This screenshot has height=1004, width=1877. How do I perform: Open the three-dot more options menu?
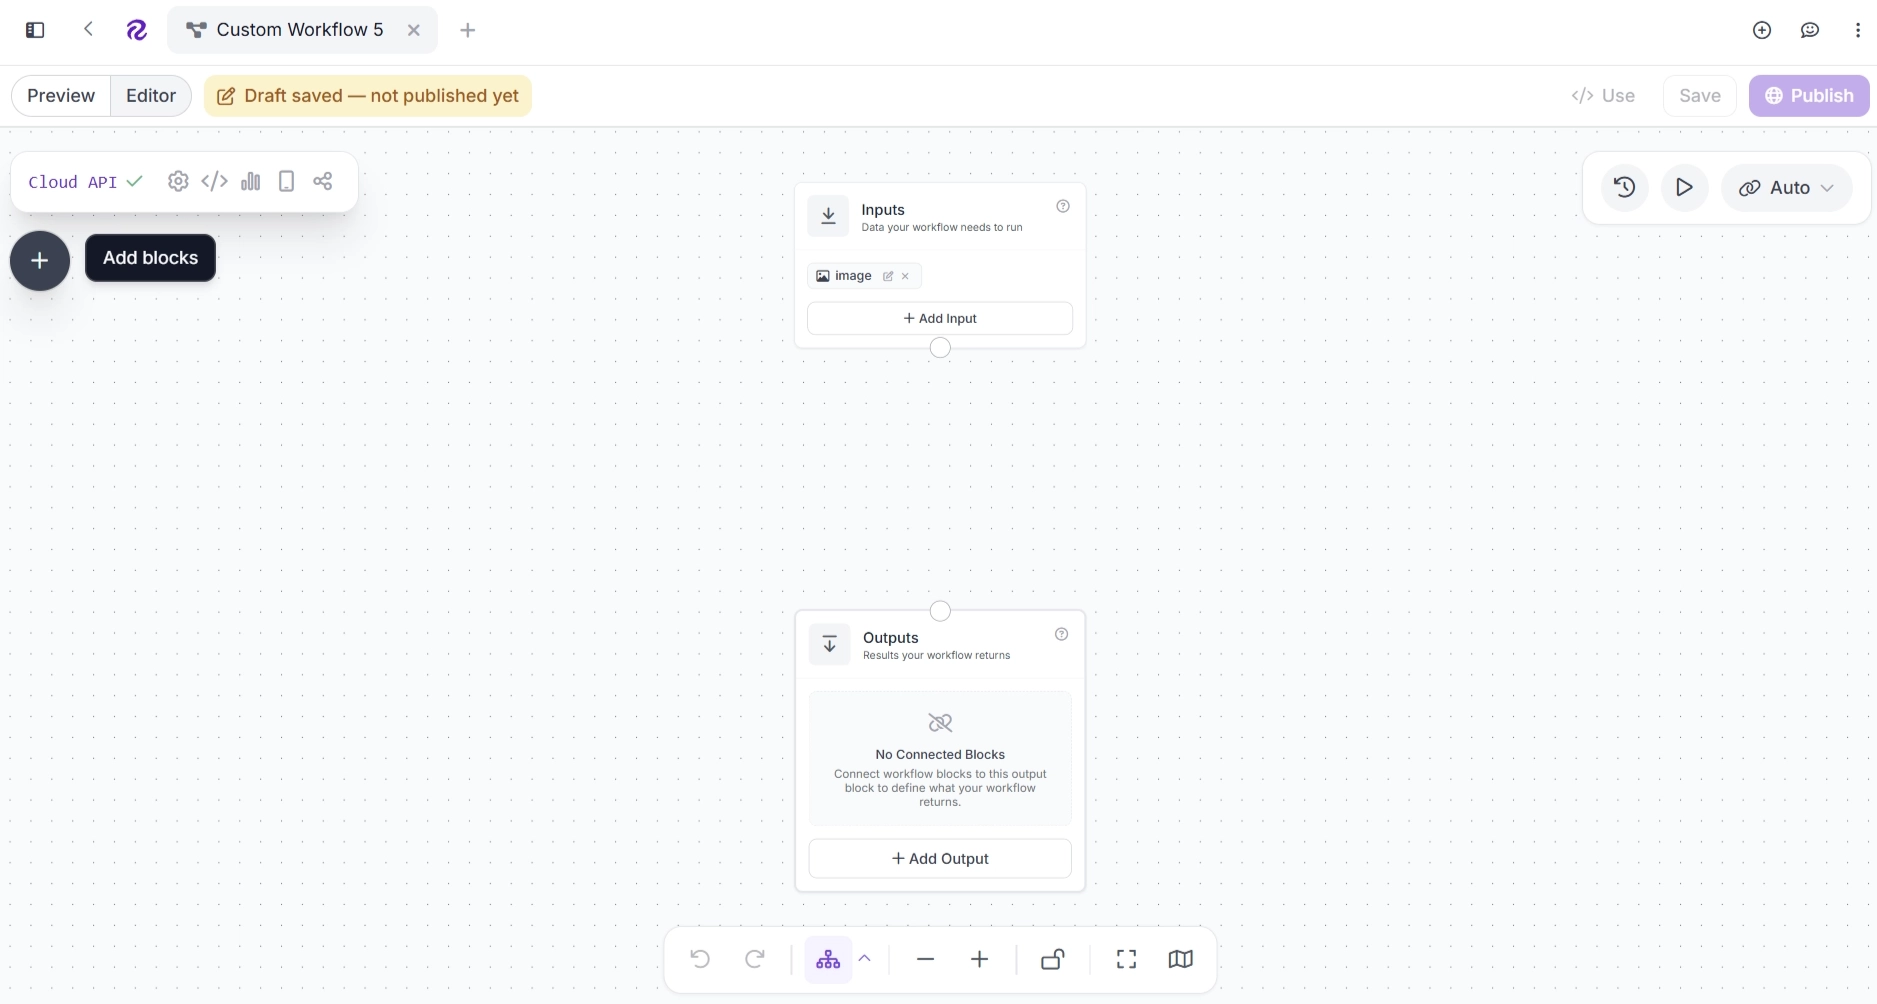point(1858,30)
